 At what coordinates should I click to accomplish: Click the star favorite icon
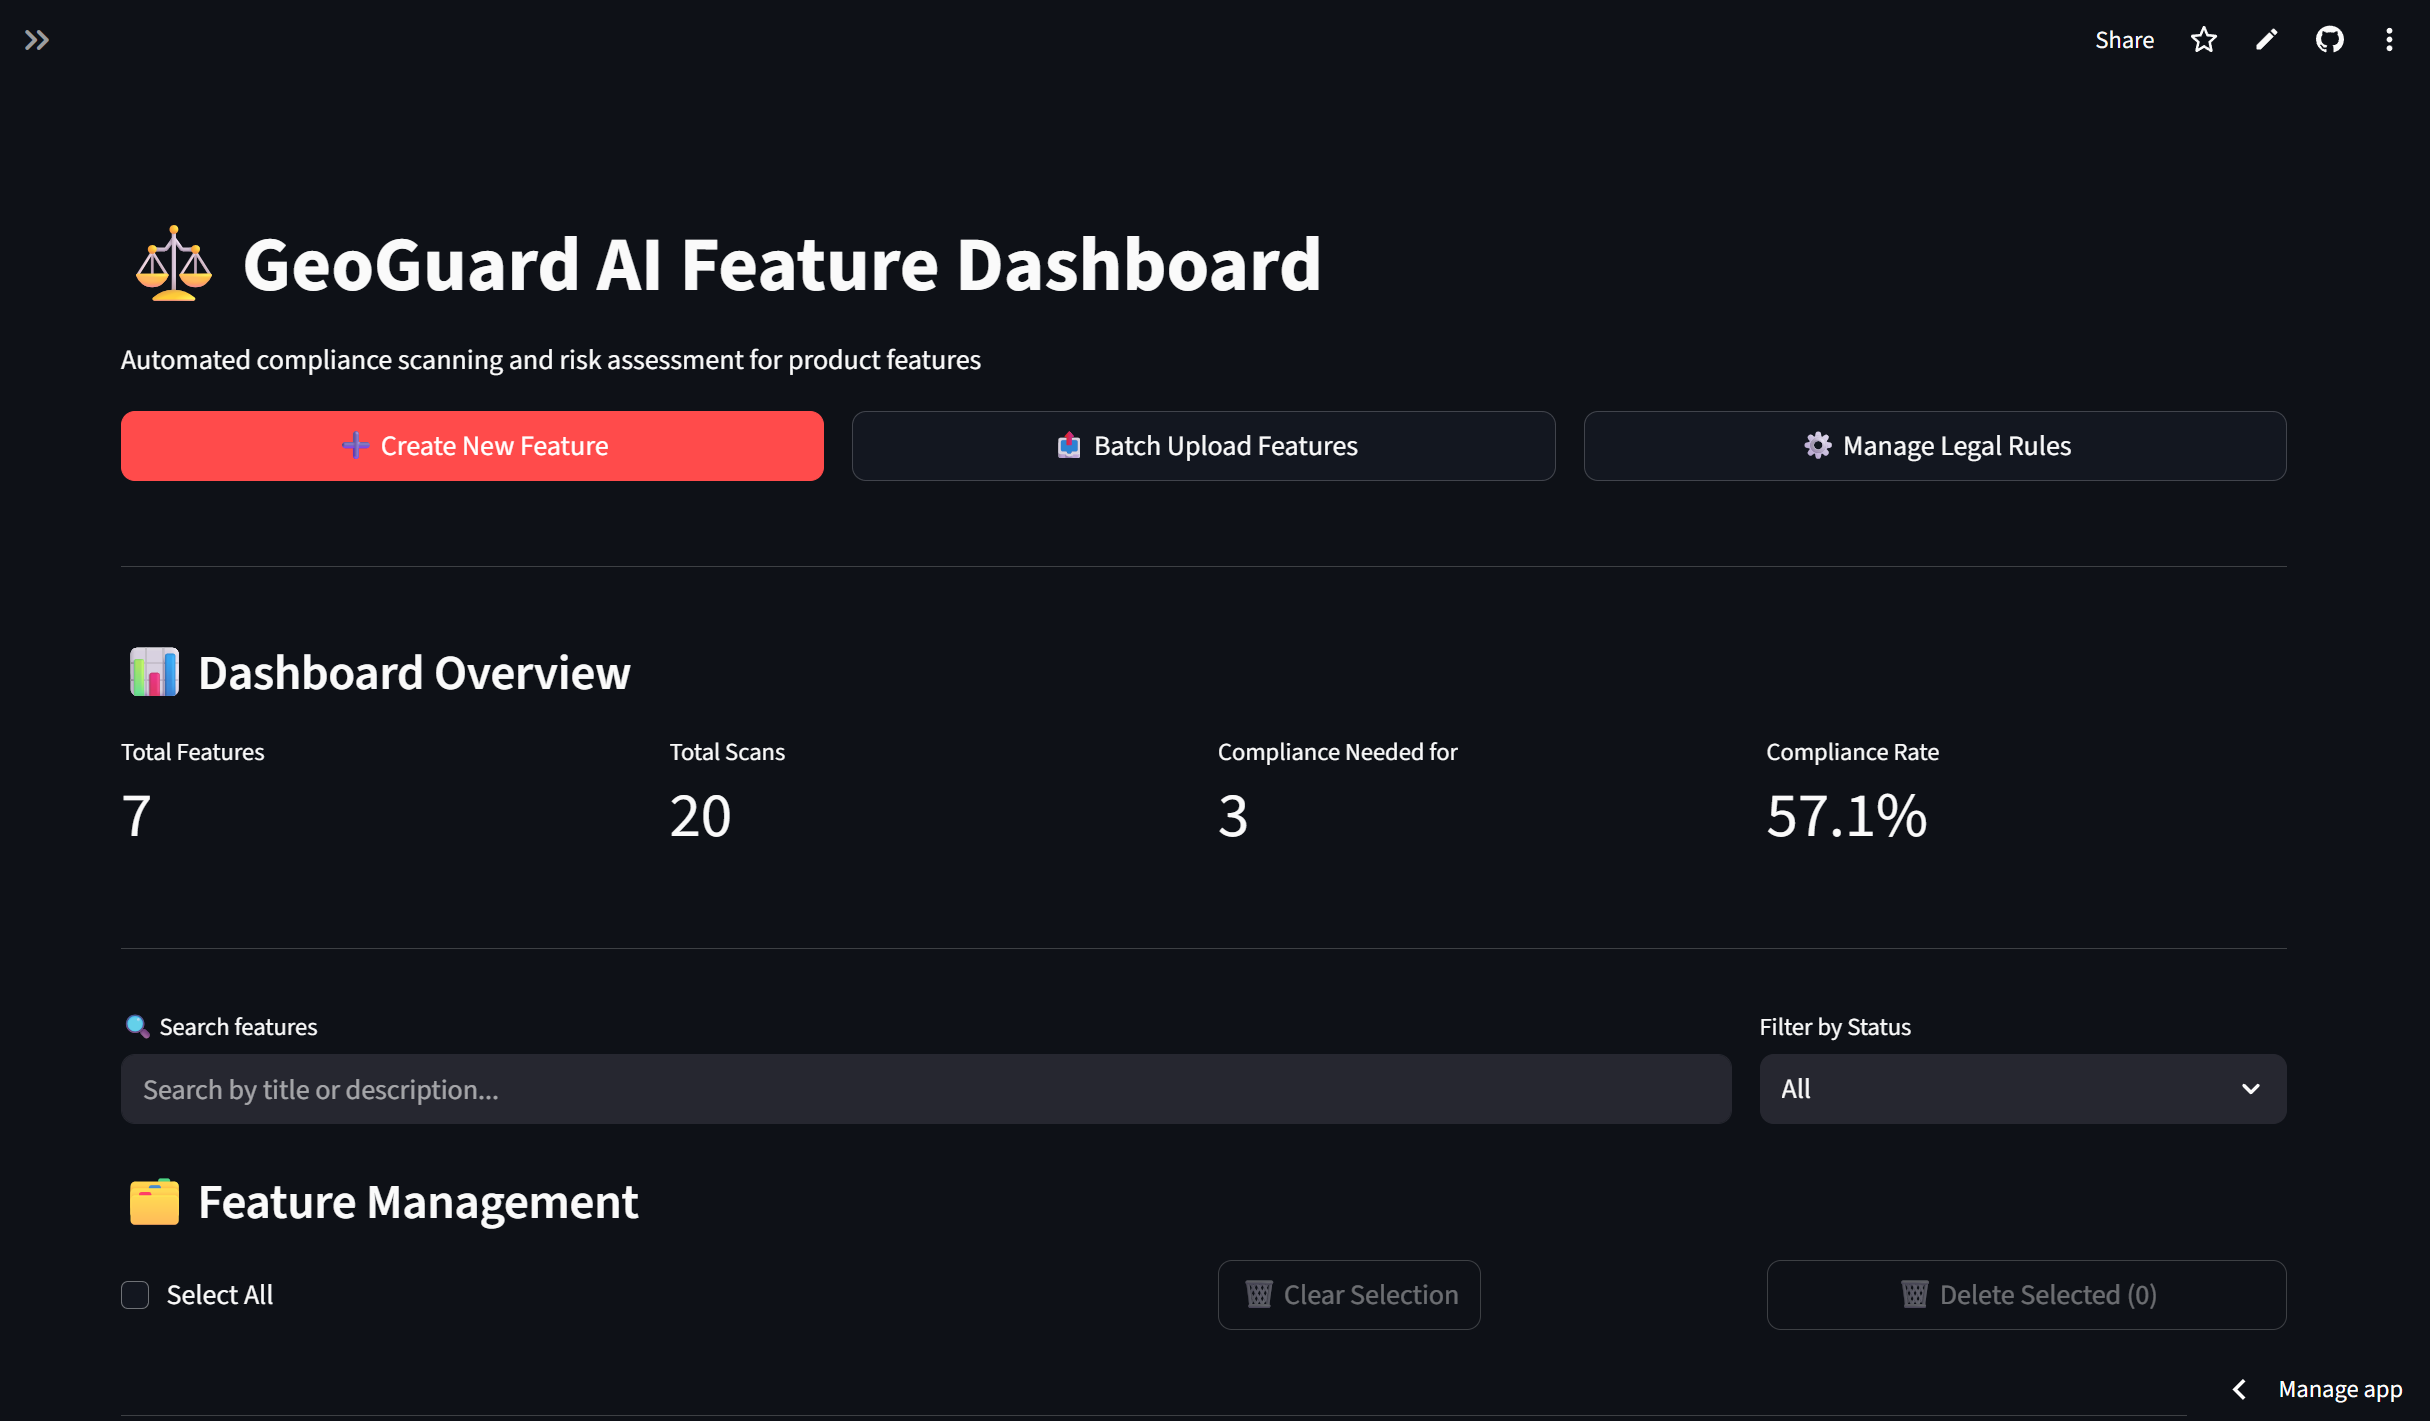tap(2203, 40)
